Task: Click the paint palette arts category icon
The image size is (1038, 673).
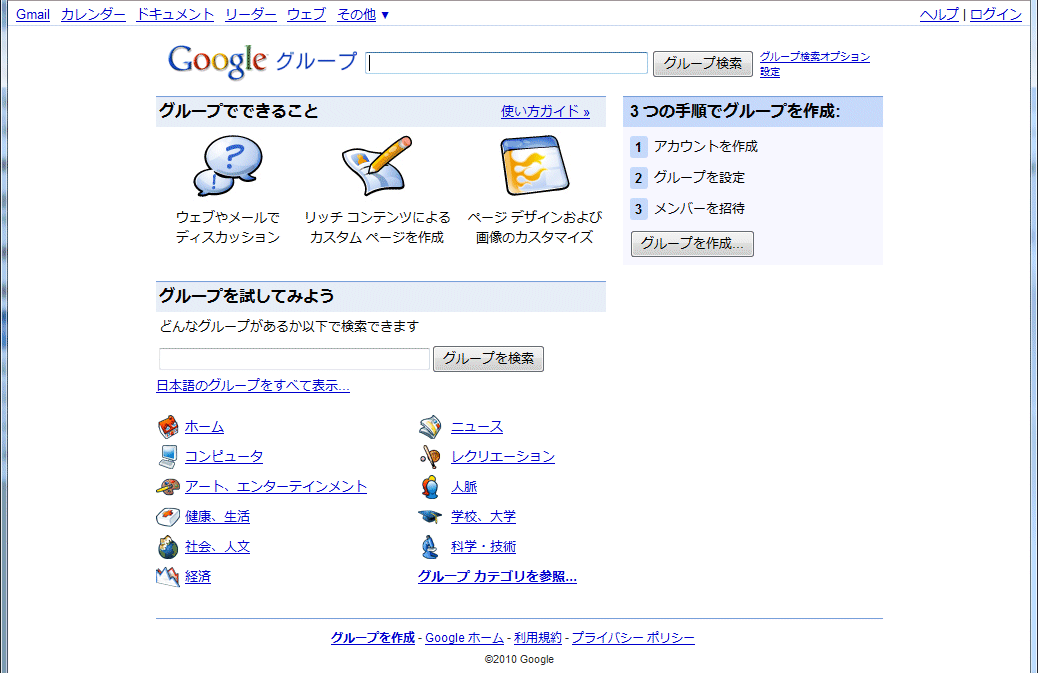Action: point(168,487)
